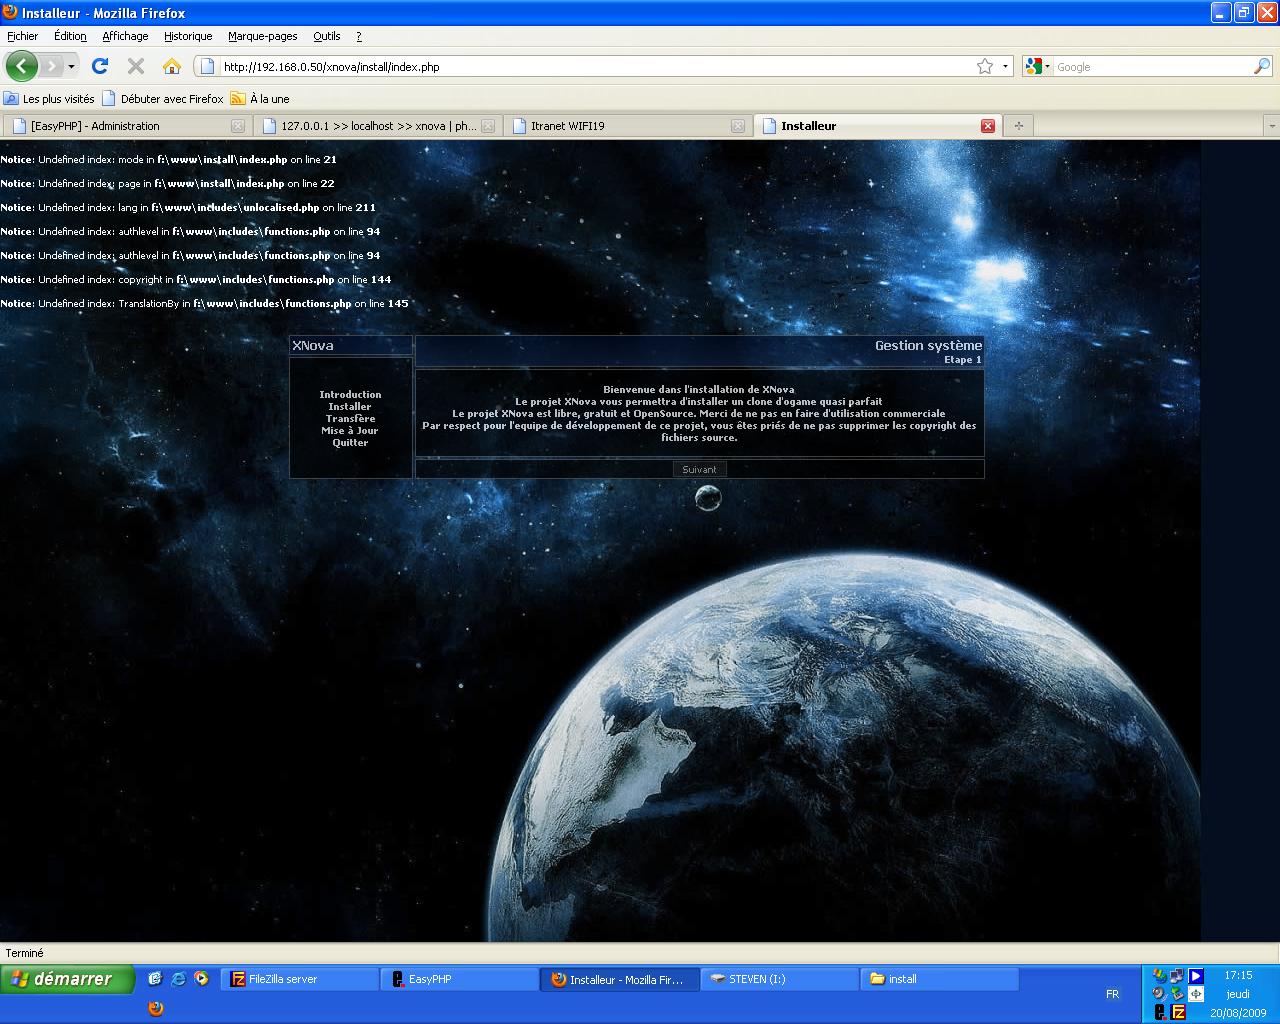Bookmark this page with the star icon
Image resolution: width=1280 pixels, height=1024 pixels.
[985, 66]
